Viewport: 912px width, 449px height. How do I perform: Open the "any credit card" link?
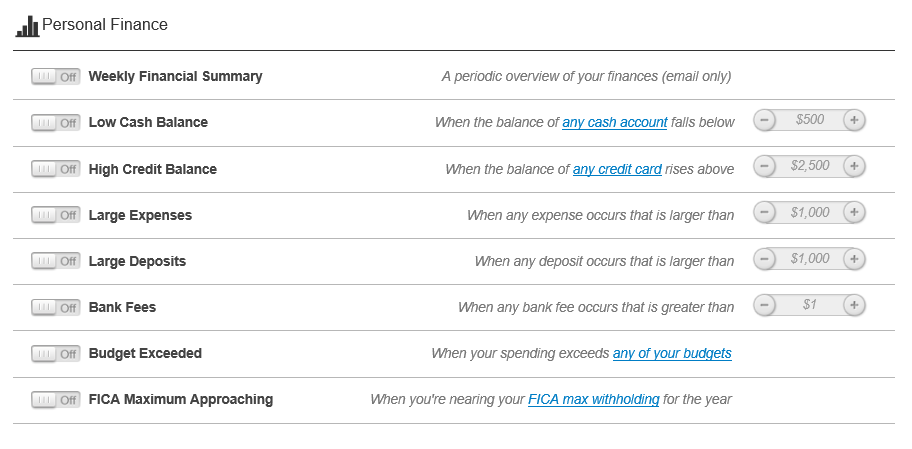tap(617, 169)
